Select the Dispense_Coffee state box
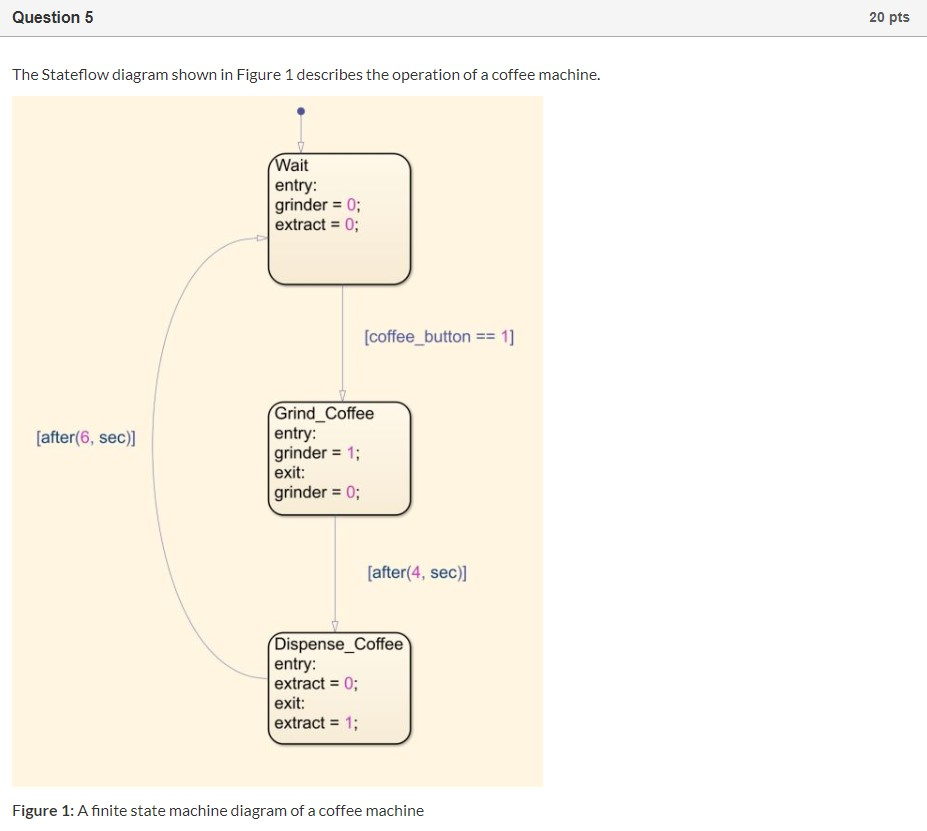The image size is (927, 831). (x=339, y=689)
